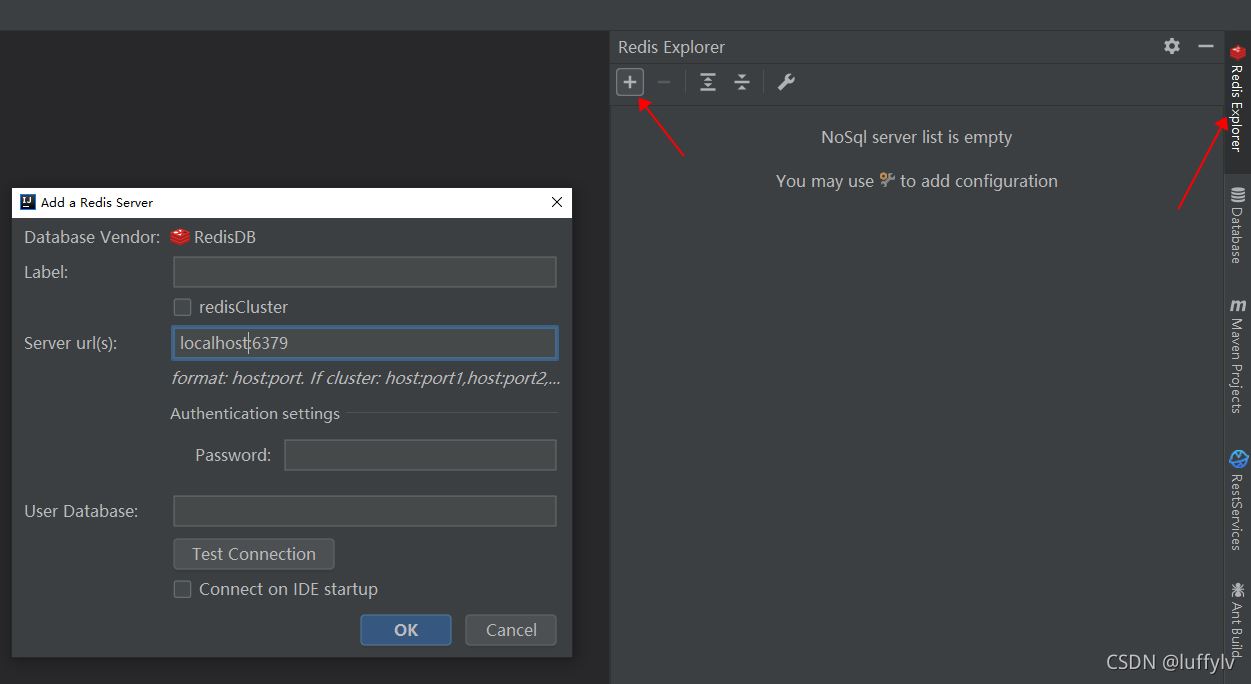This screenshot has width=1251, height=684.
Task: Open Redis Explorer gear settings
Action: pos(1172,46)
